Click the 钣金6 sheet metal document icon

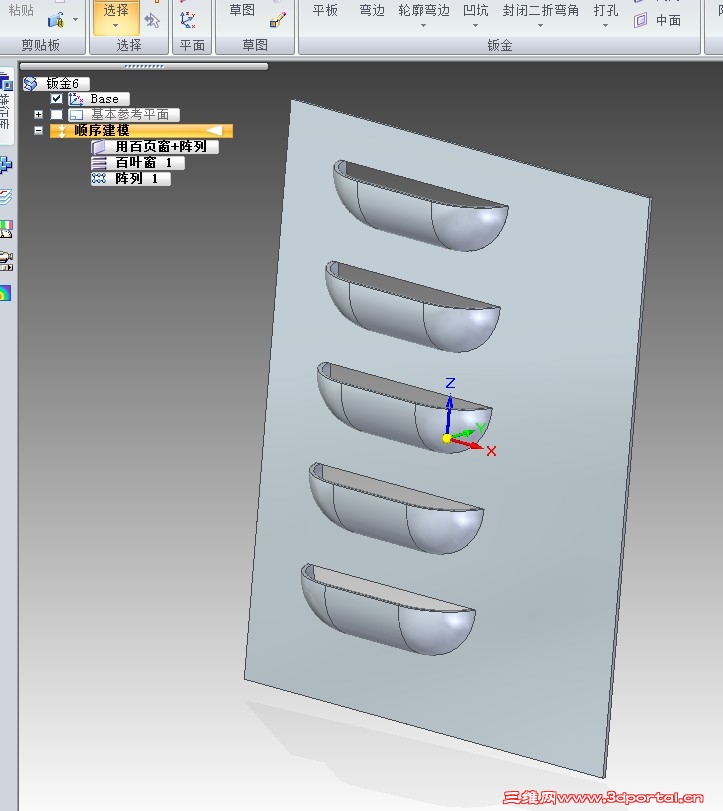[31, 83]
